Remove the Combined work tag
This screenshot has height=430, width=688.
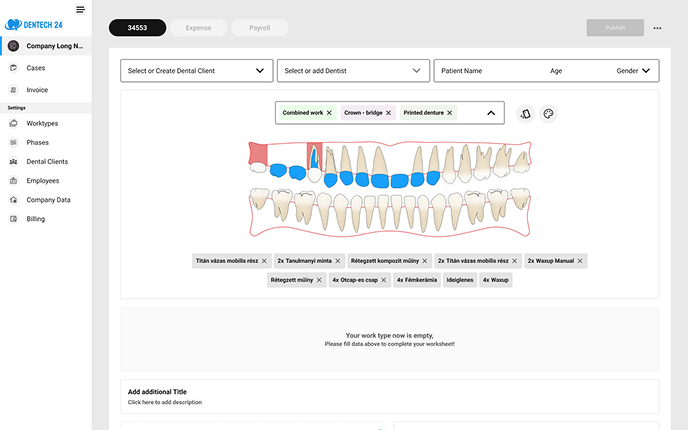coord(329,113)
